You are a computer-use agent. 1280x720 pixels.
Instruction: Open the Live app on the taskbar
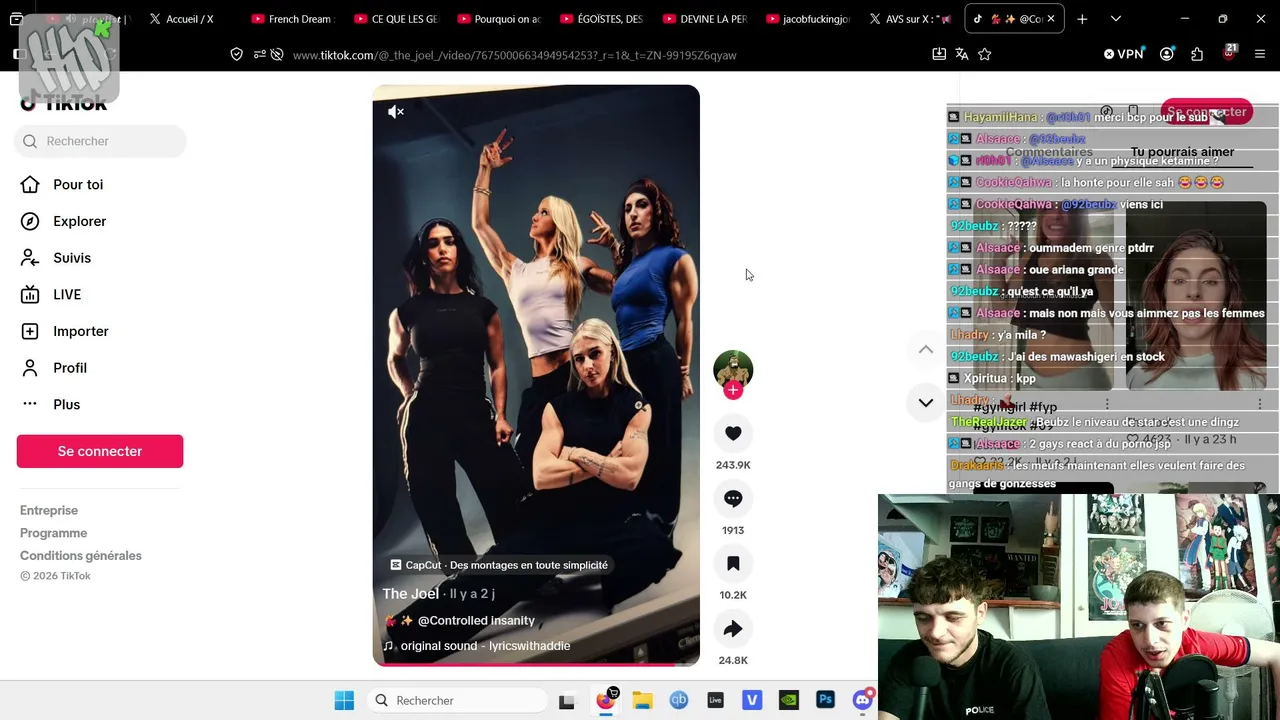(x=715, y=701)
